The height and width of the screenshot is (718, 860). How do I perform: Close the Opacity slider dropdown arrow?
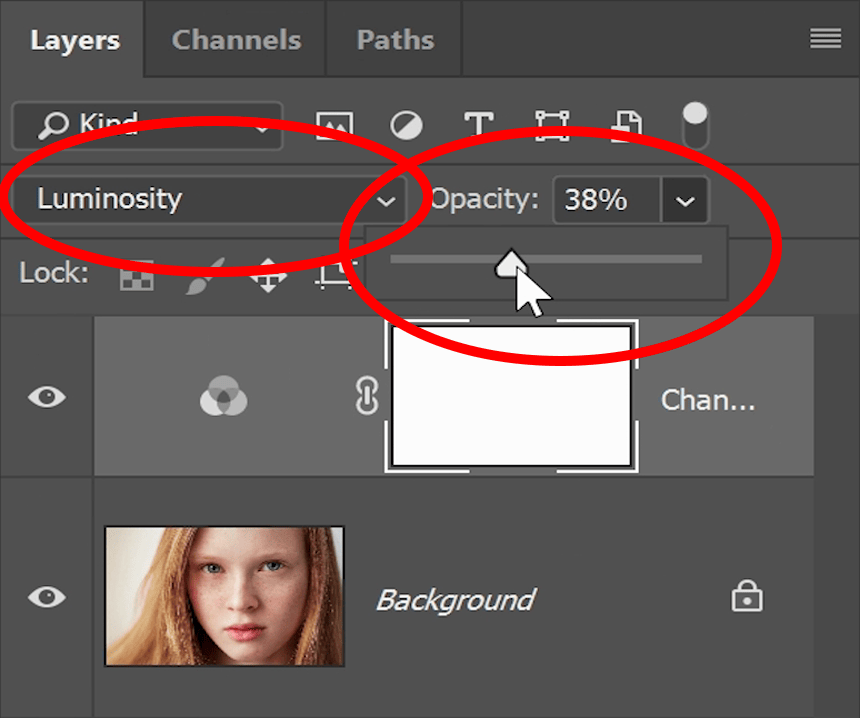(x=685, y=200)
